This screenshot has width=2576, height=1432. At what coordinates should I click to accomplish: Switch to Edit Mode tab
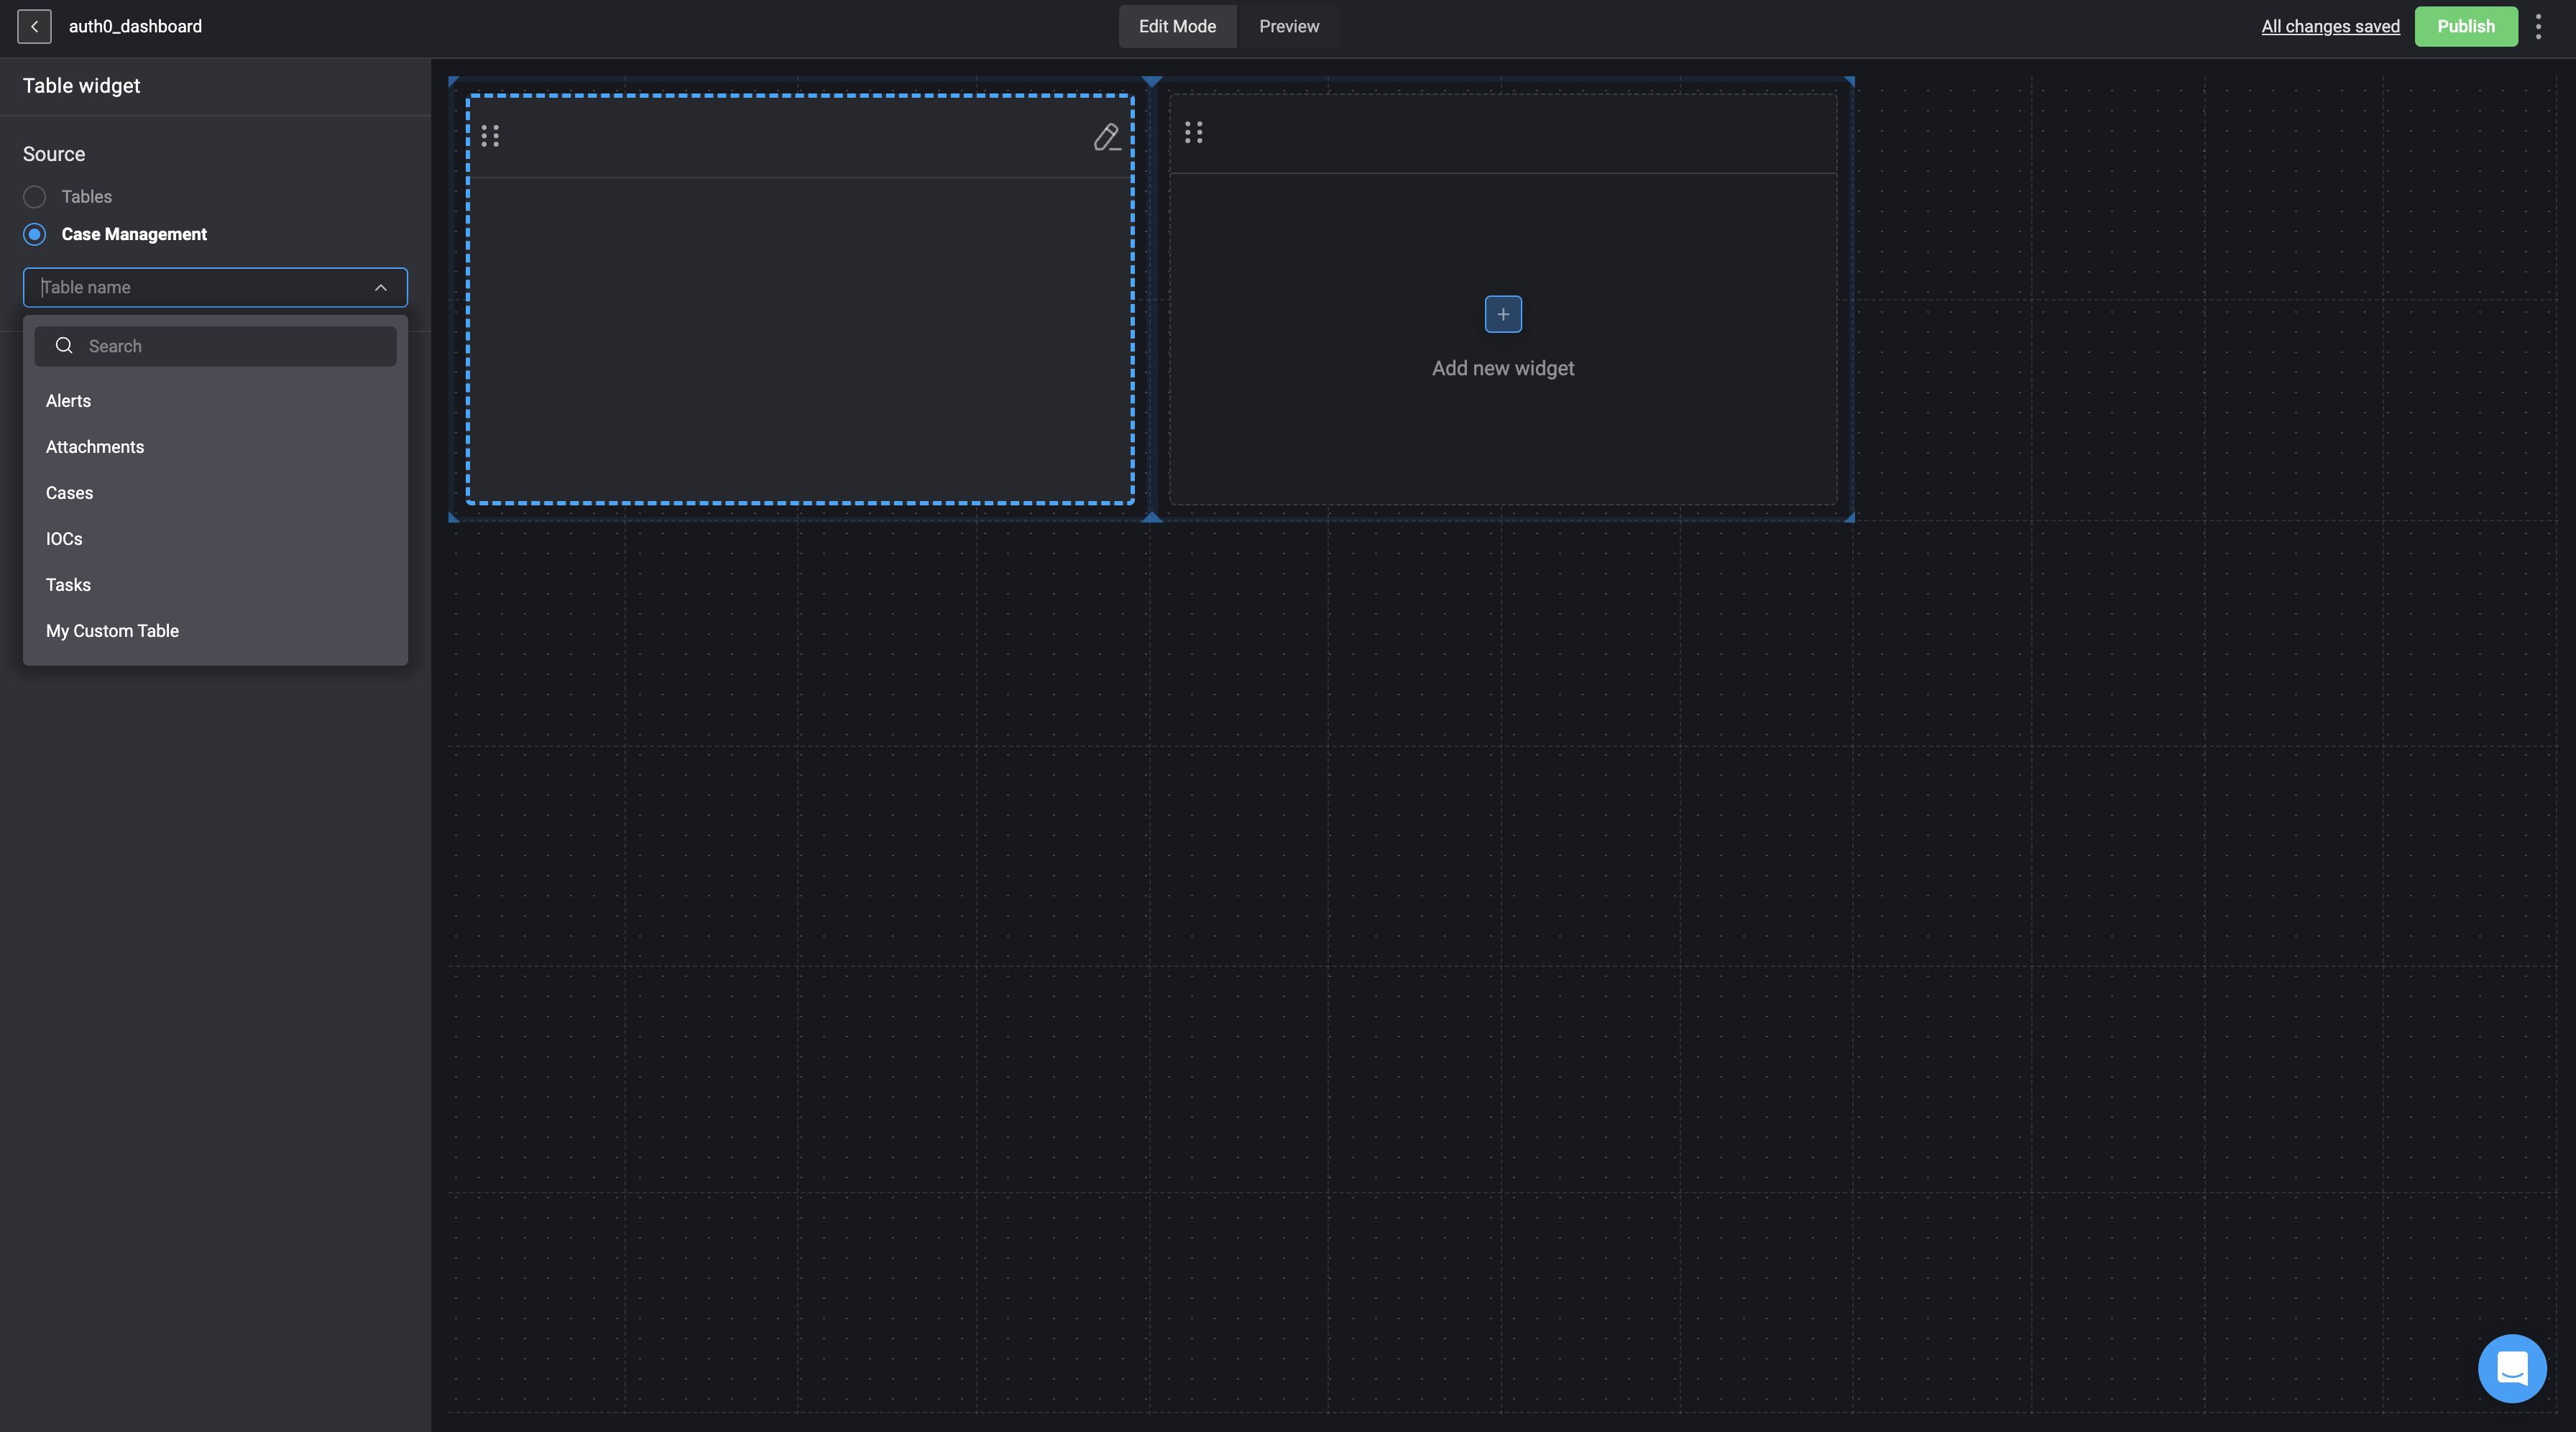coord(1177,27)
